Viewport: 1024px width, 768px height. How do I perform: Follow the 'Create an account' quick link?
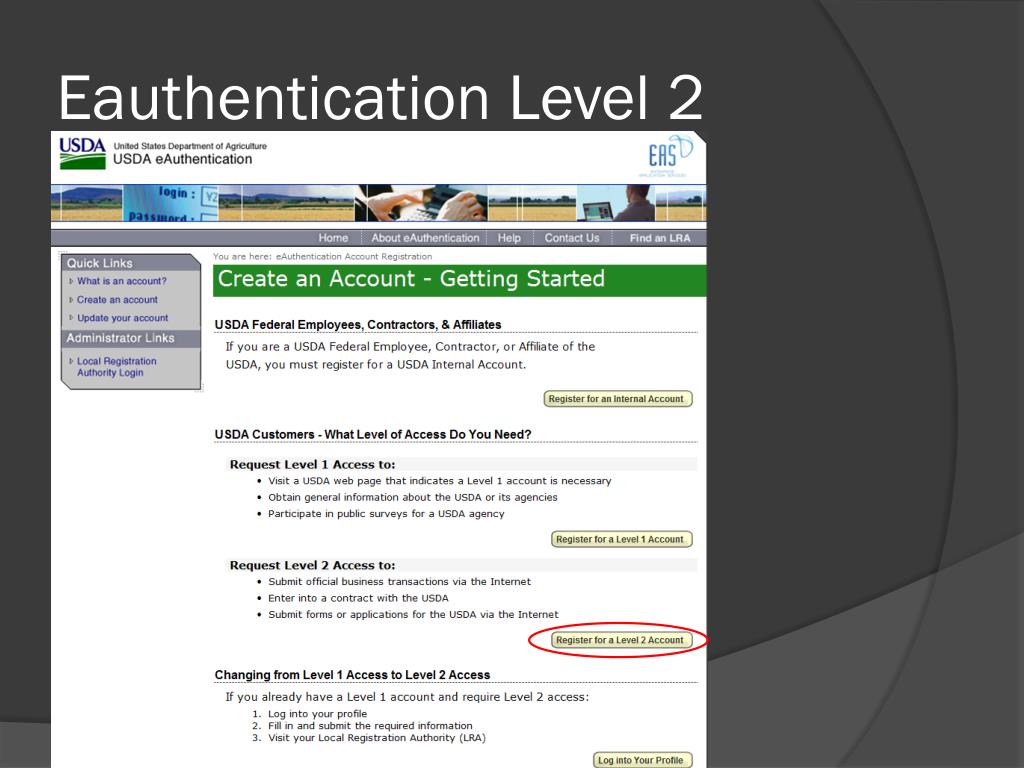pyautogui.click(x=118, y=300)
